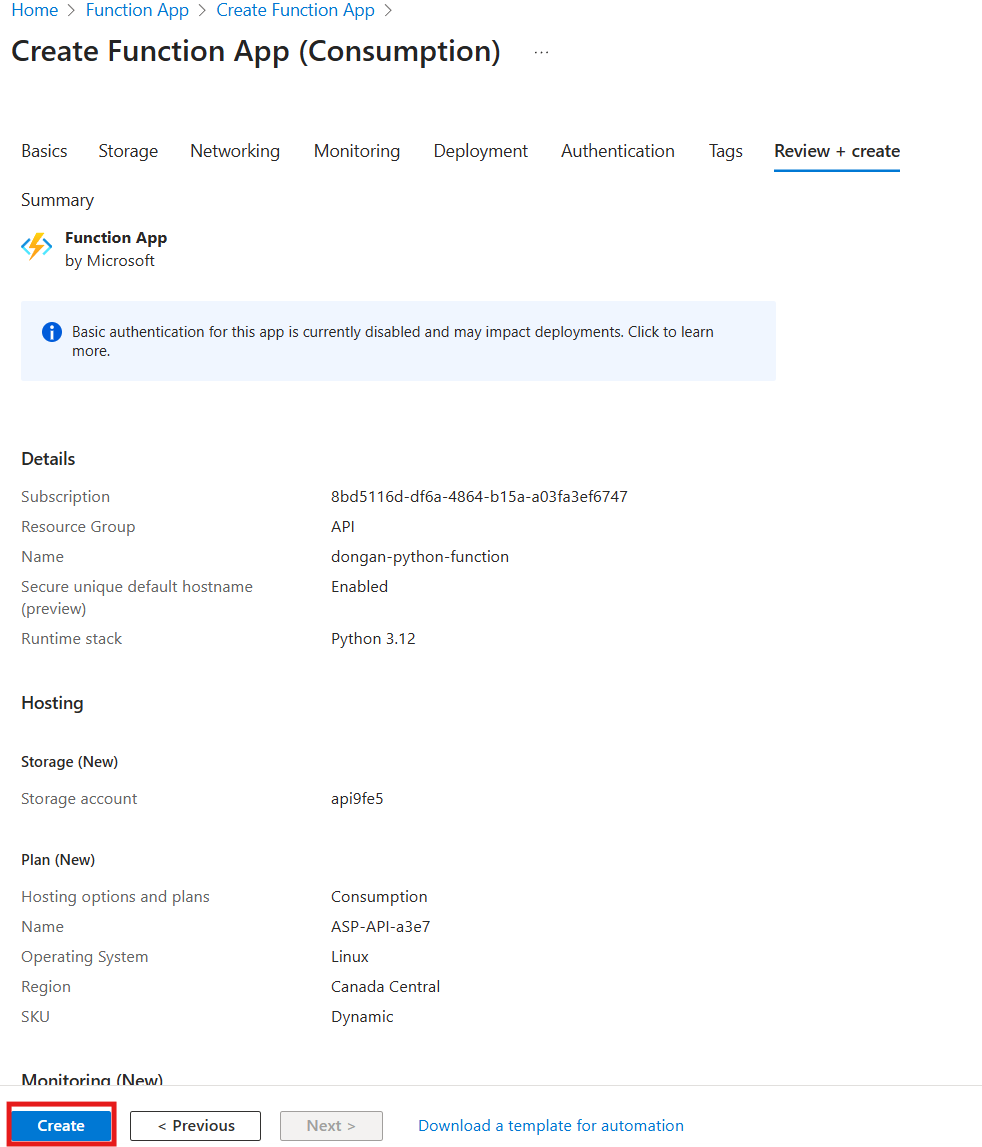
Task: Open the ellipsis more options menu
Action: tap(541, 52)
